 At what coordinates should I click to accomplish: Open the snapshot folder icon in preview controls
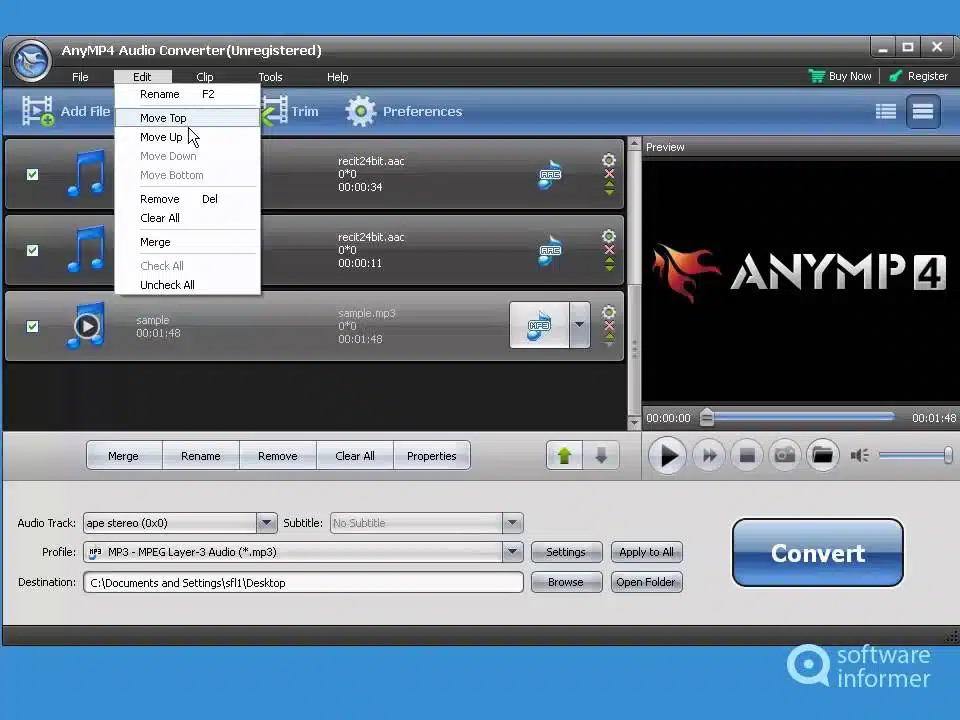(x=822, y=455)
